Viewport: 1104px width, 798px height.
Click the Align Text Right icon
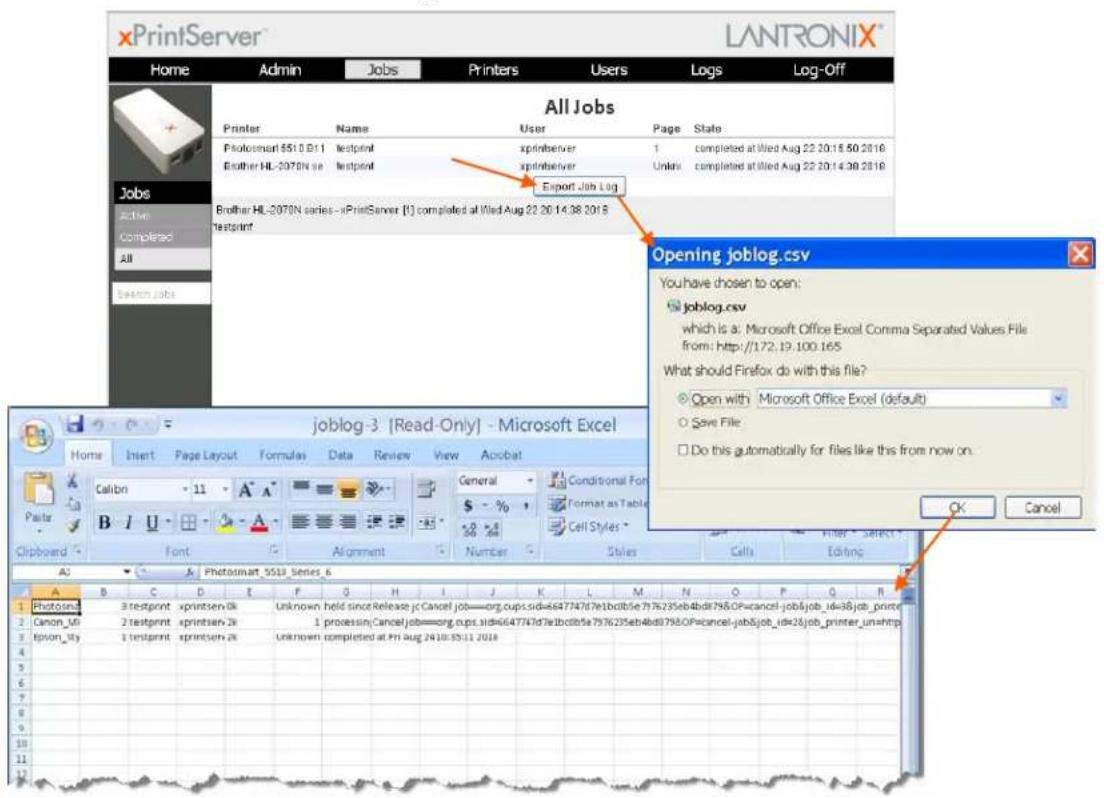pos(347,522)
